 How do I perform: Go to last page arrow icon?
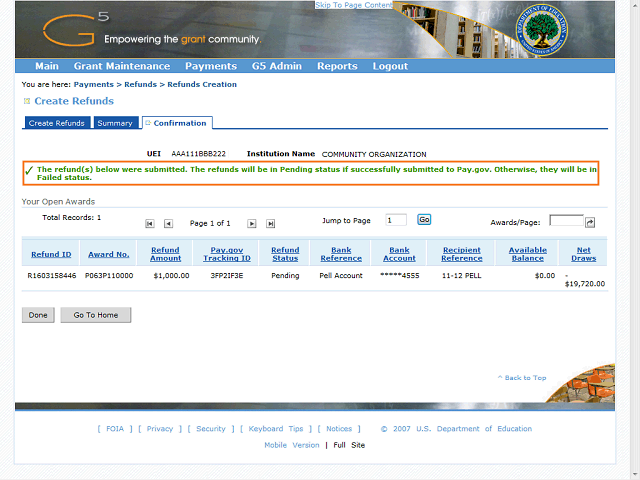point(270,224)
